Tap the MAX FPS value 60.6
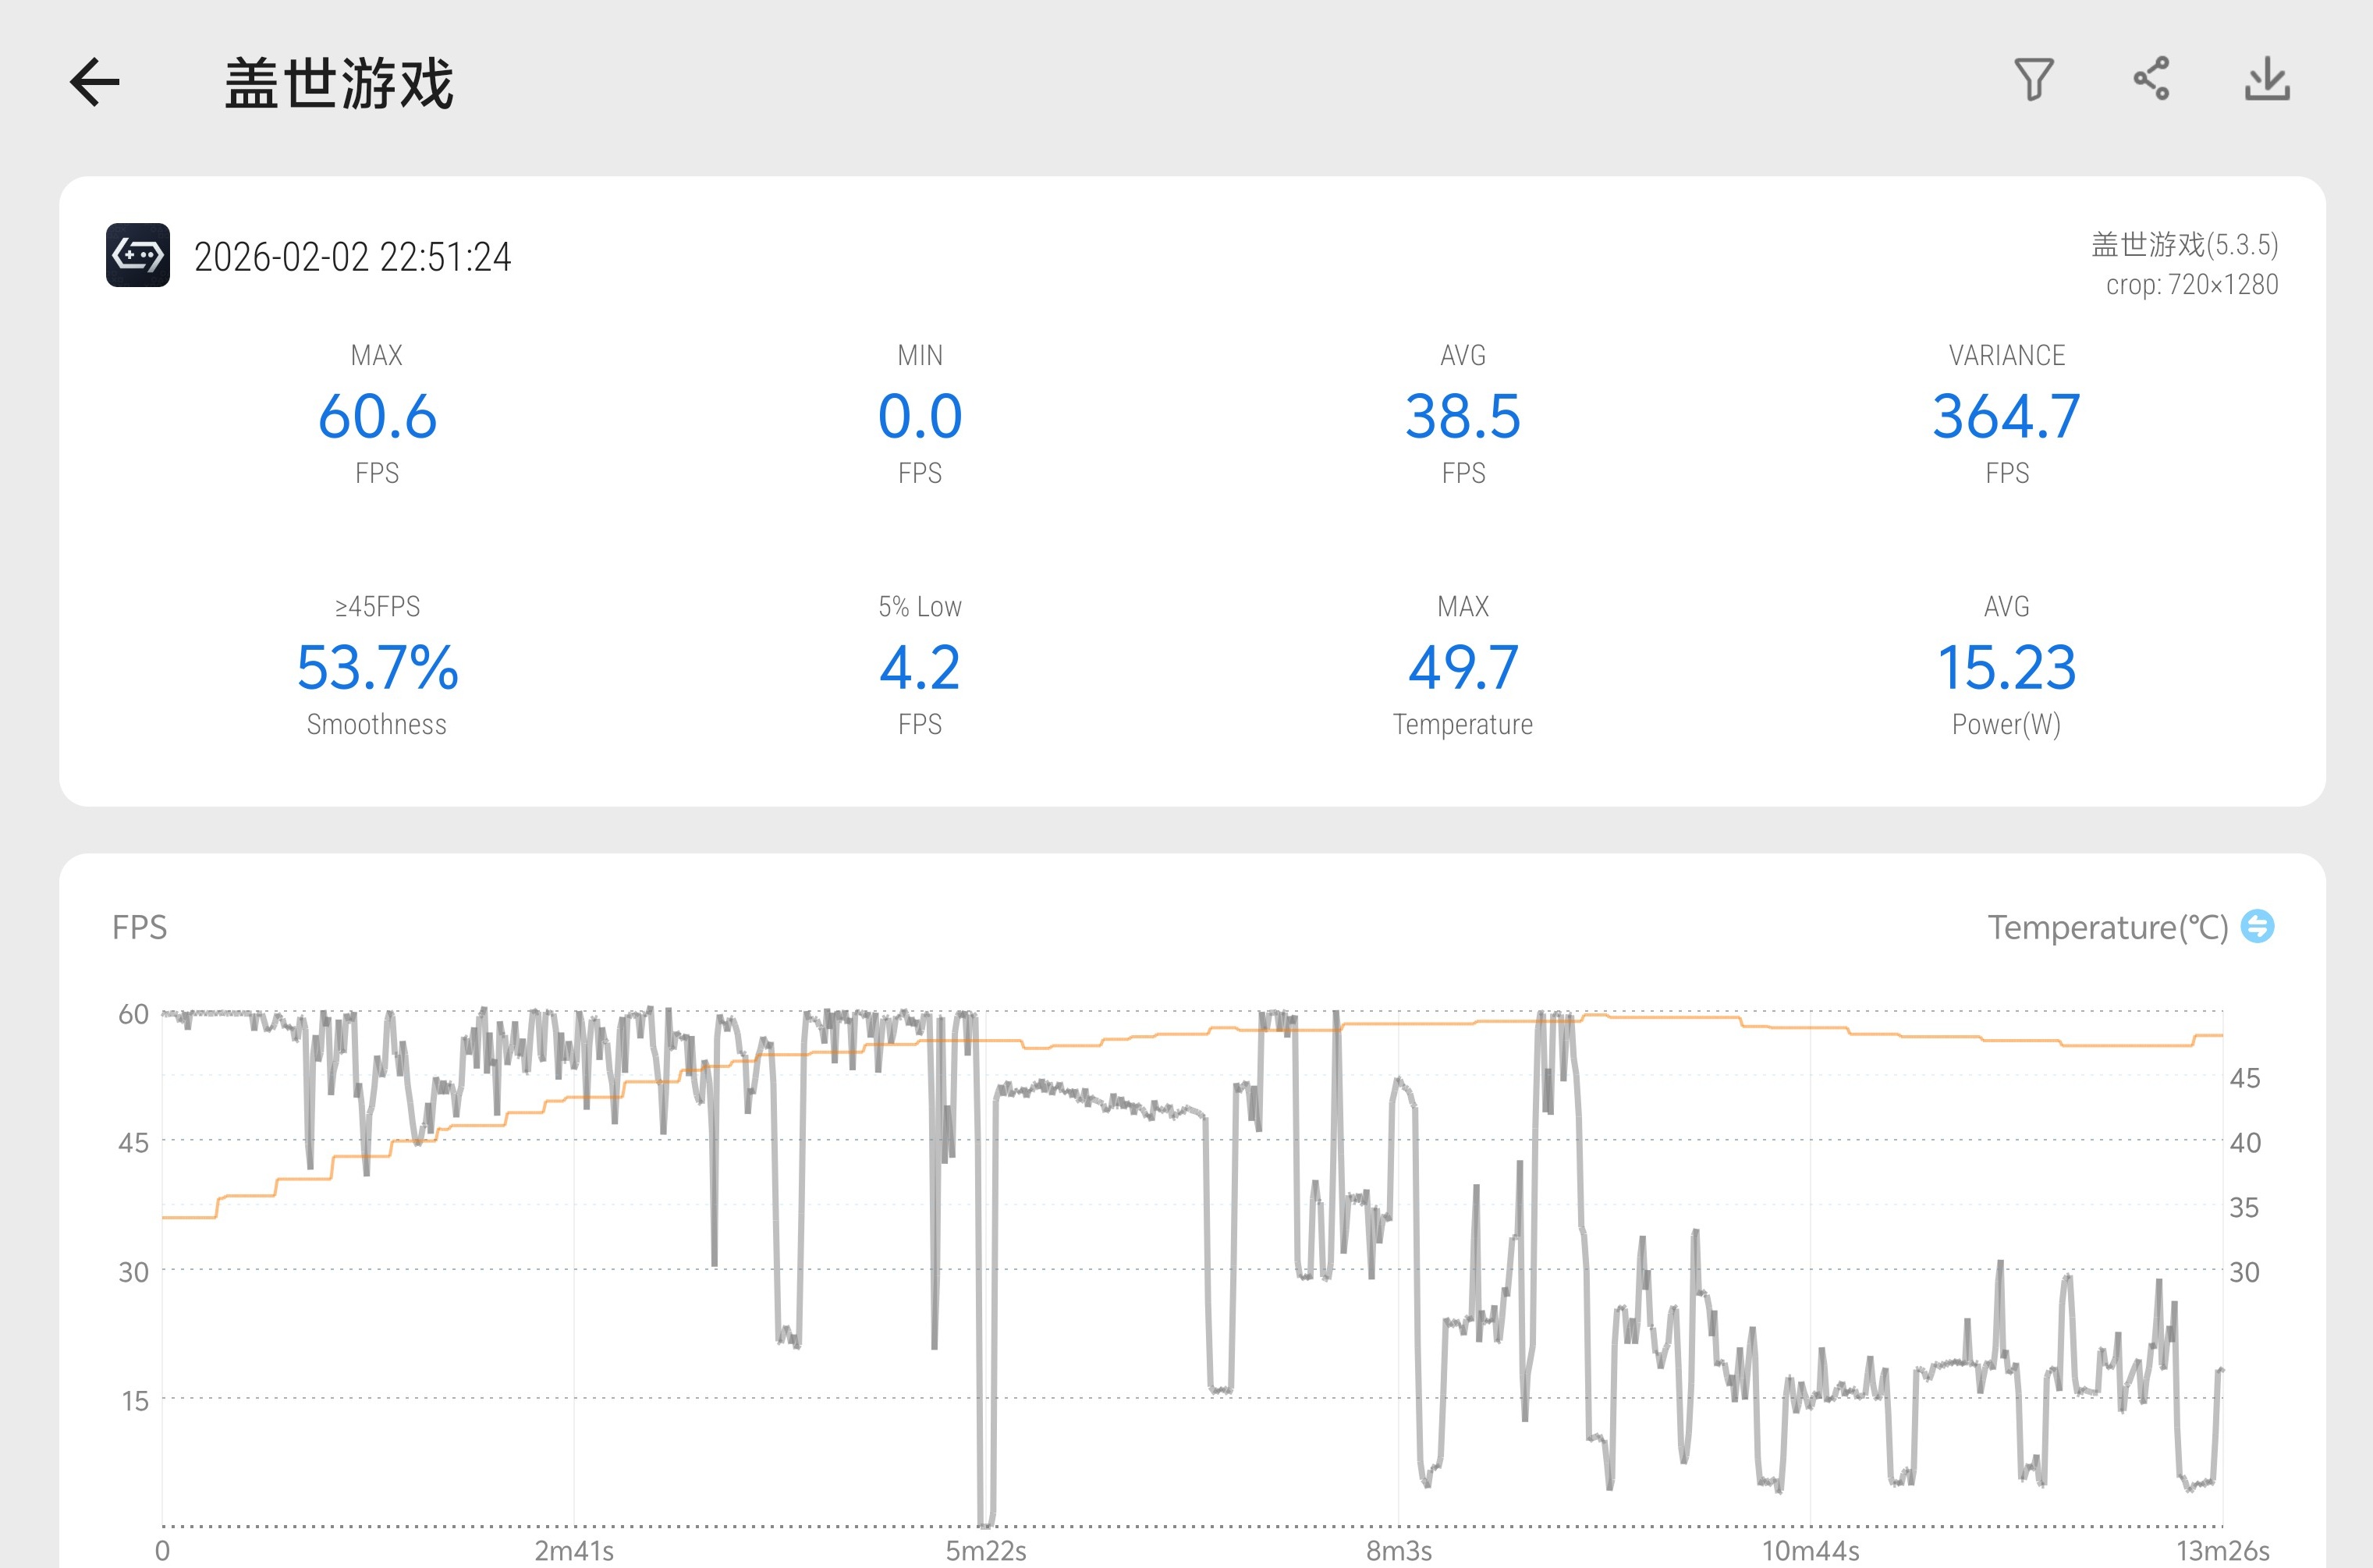 click(x=377, y=416)
